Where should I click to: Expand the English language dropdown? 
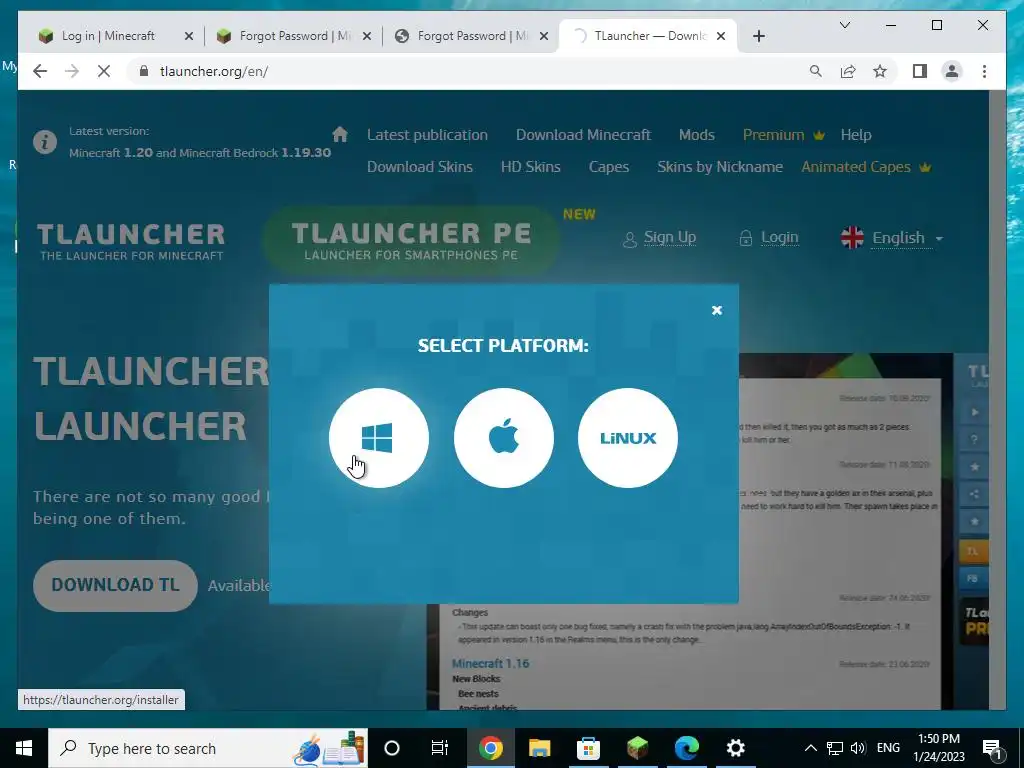(x=892, y=238)
